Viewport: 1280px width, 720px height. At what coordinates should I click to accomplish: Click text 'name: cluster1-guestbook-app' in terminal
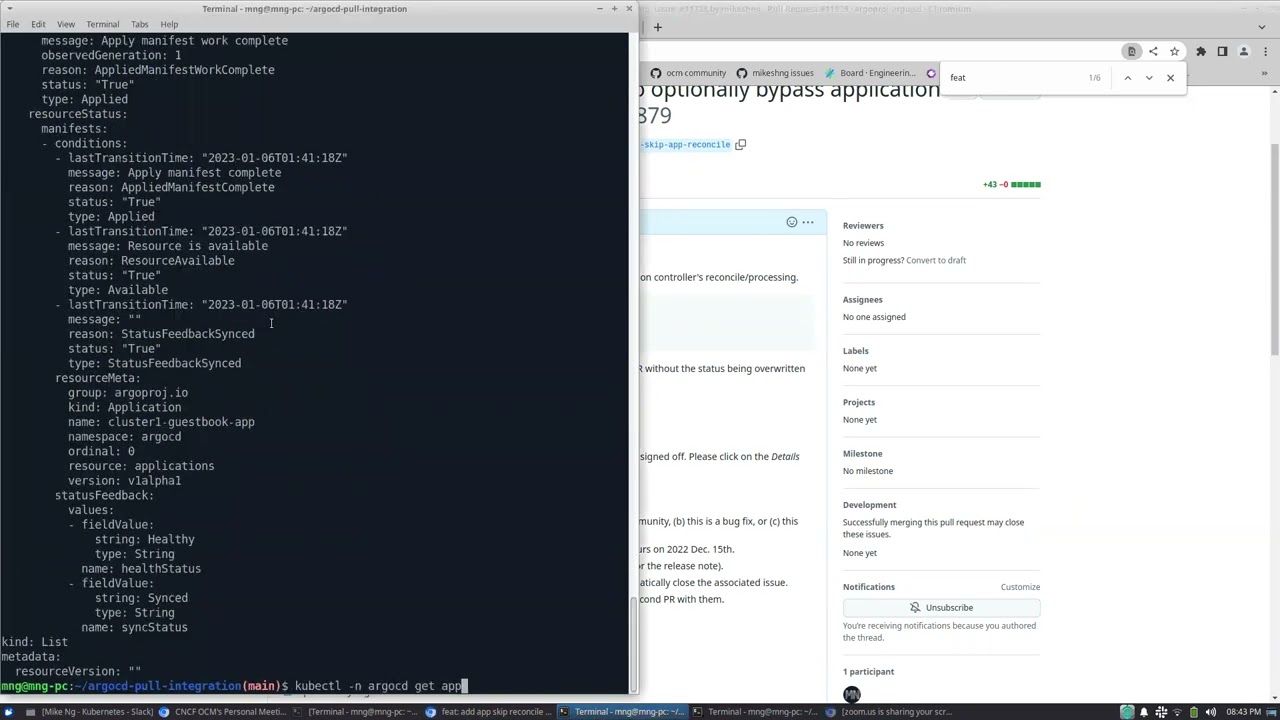[161, 422]
